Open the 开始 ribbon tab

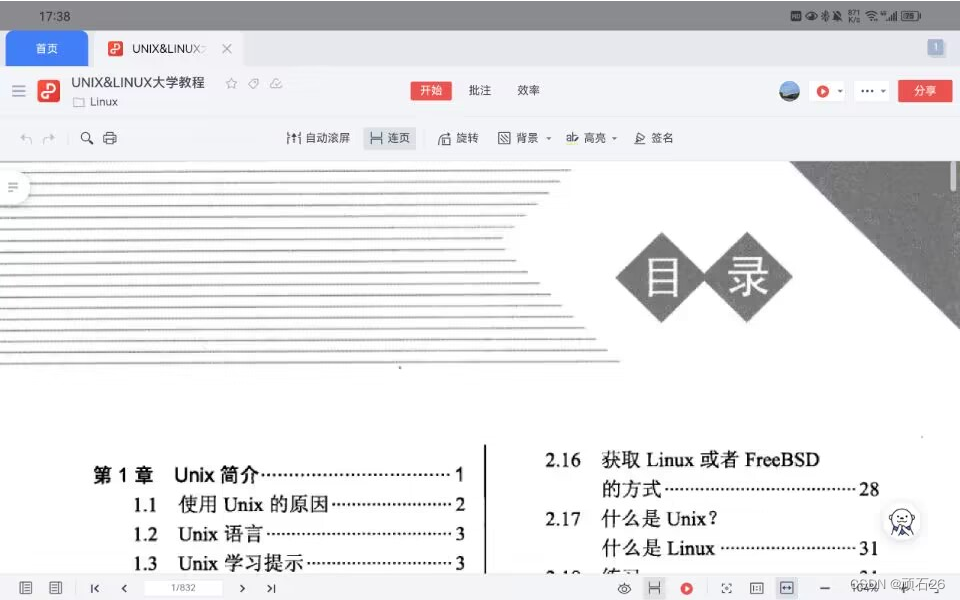[x=431, y=91]
